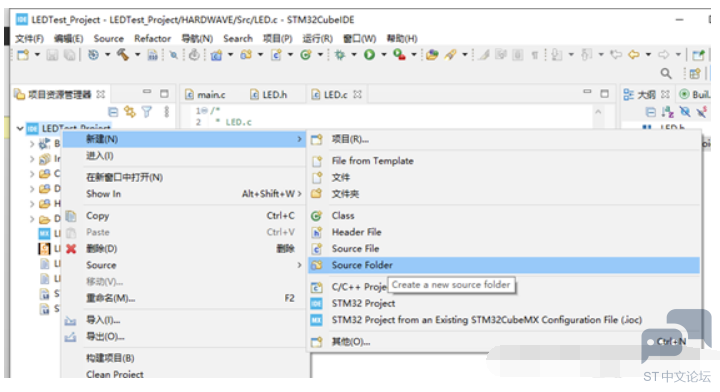Click 导出(O) export entry
Image resolution: width=720 pixels, height=392 pixels.
184,336
